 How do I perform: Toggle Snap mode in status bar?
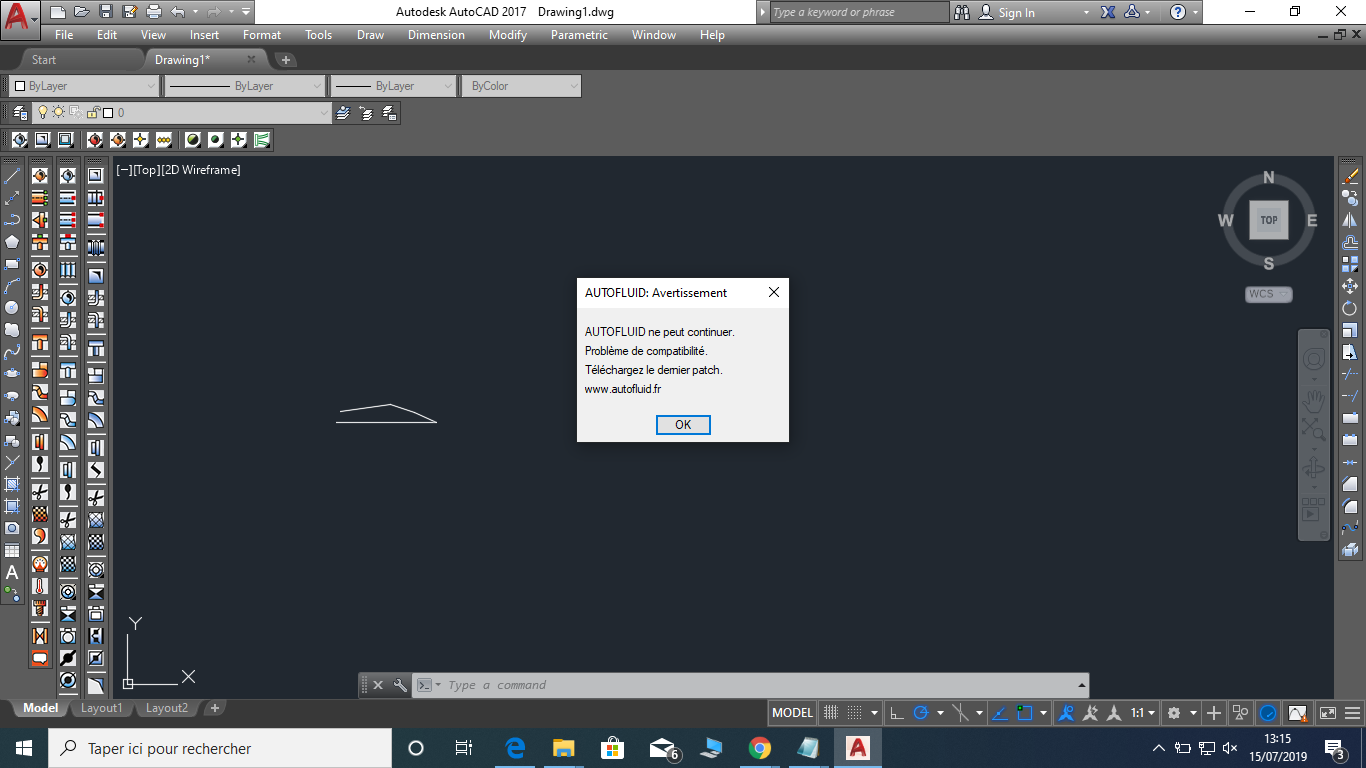point(855,713)
